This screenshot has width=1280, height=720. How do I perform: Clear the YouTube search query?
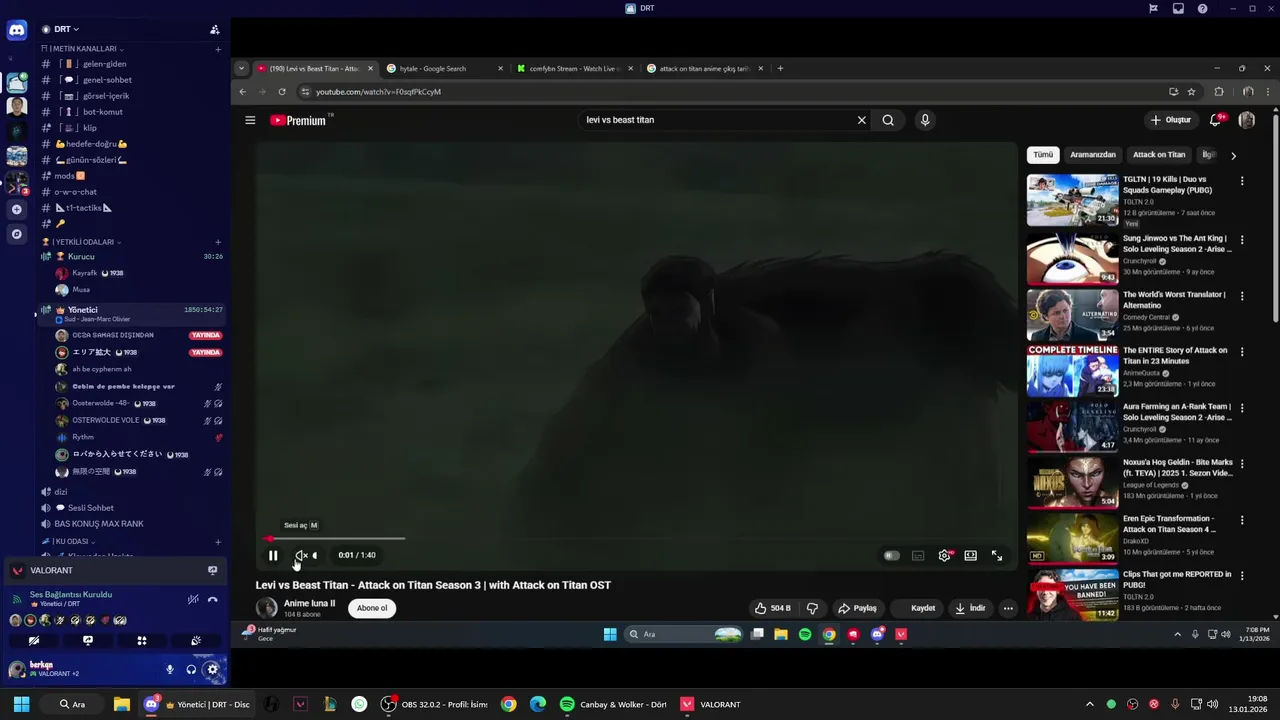click(x=861, y=120)
